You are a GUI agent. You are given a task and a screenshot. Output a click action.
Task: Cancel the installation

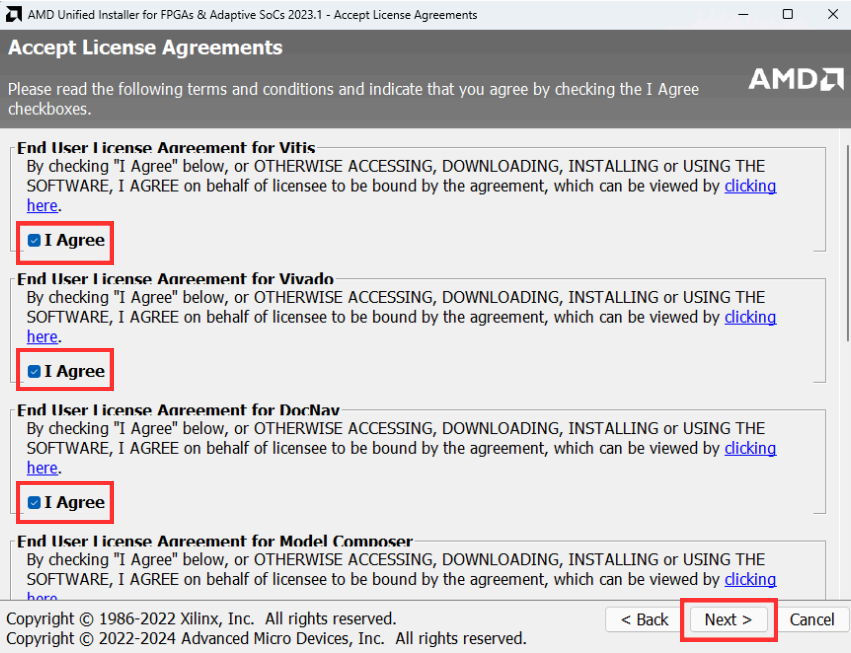tap(812, 620)
